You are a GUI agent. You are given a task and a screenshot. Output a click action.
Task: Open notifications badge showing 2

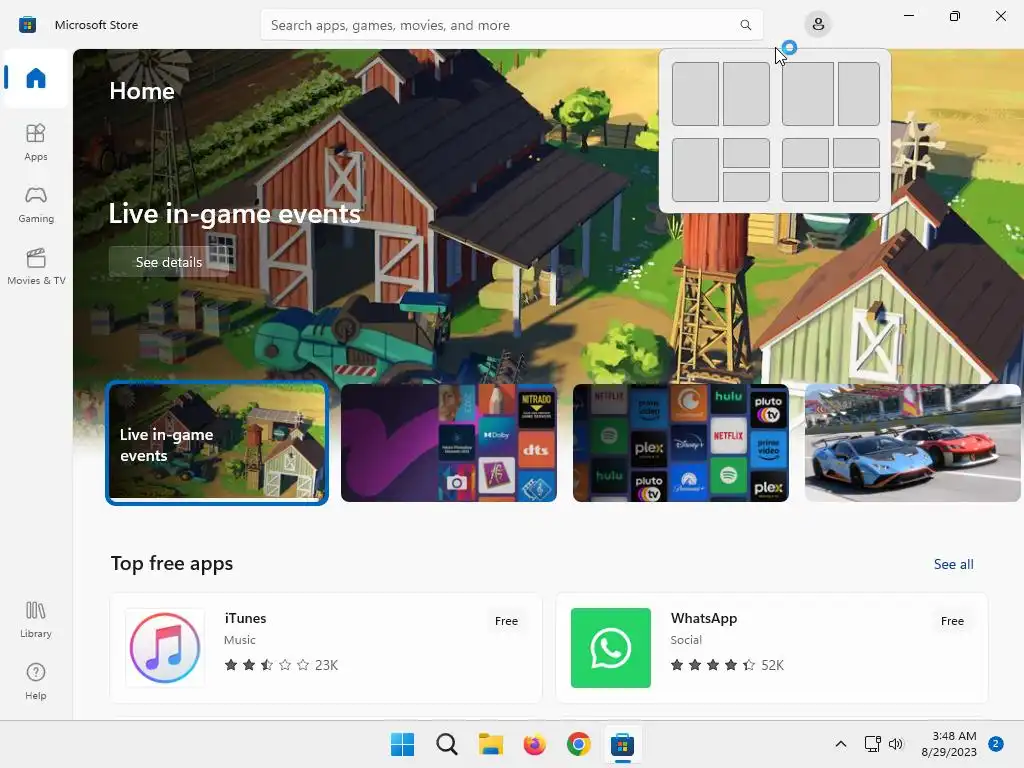coord(996,744)
